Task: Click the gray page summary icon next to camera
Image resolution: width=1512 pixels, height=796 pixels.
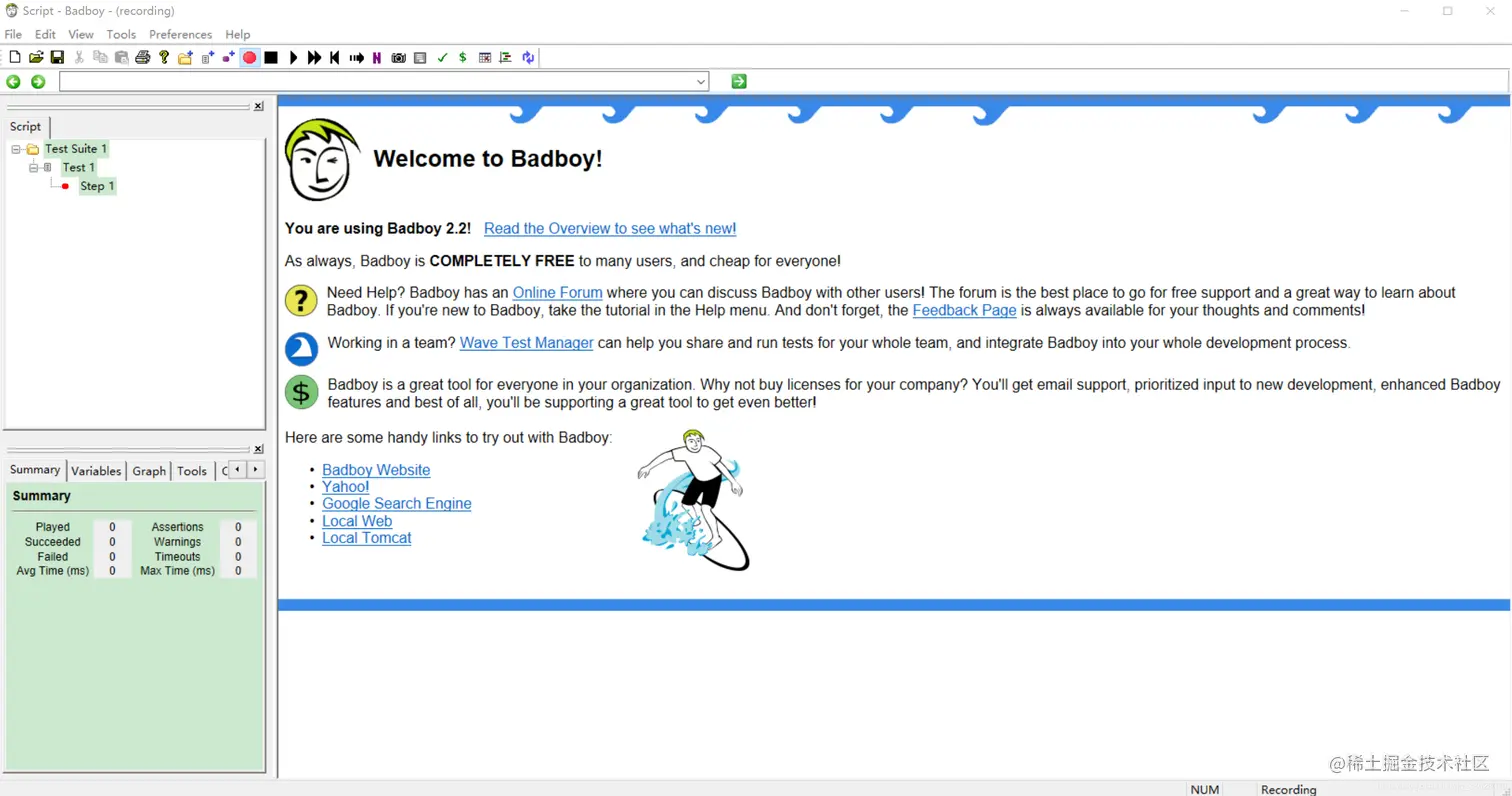Action: [x=420, y=58]
